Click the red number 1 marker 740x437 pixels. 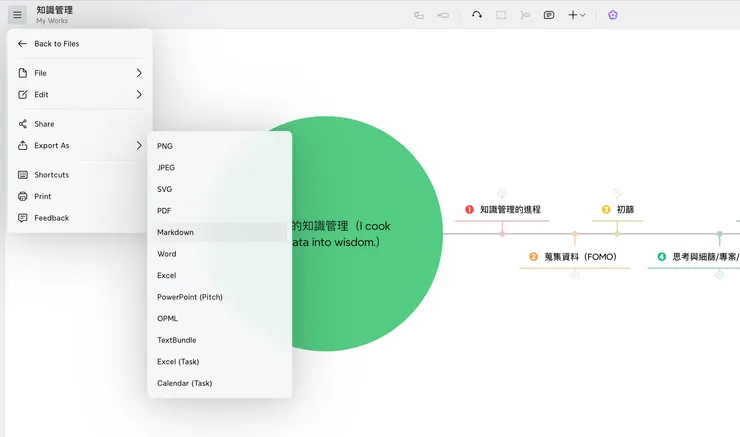[x=469, y=210]
